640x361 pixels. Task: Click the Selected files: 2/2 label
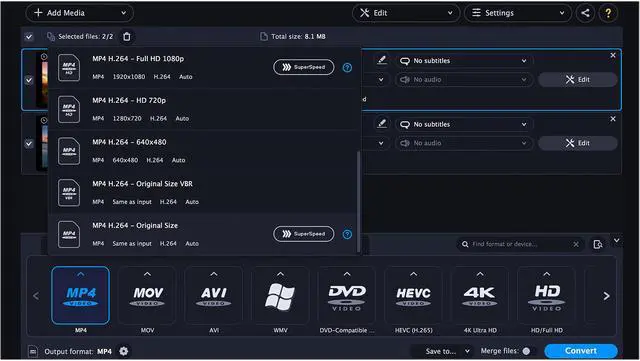(x=85, y=36)
